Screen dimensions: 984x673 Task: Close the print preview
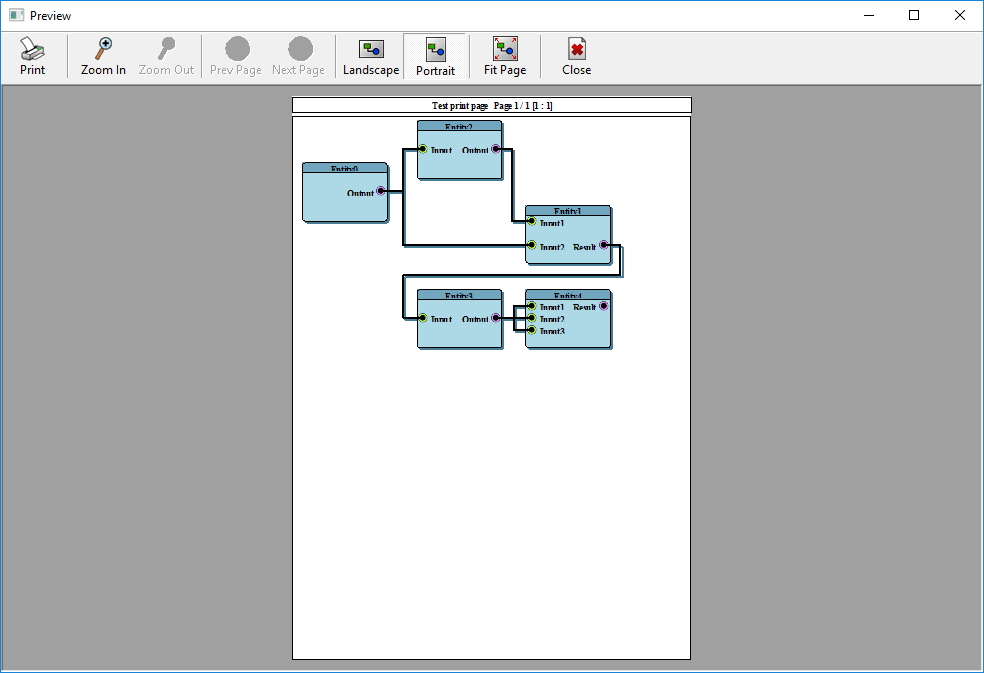[576, 55]
